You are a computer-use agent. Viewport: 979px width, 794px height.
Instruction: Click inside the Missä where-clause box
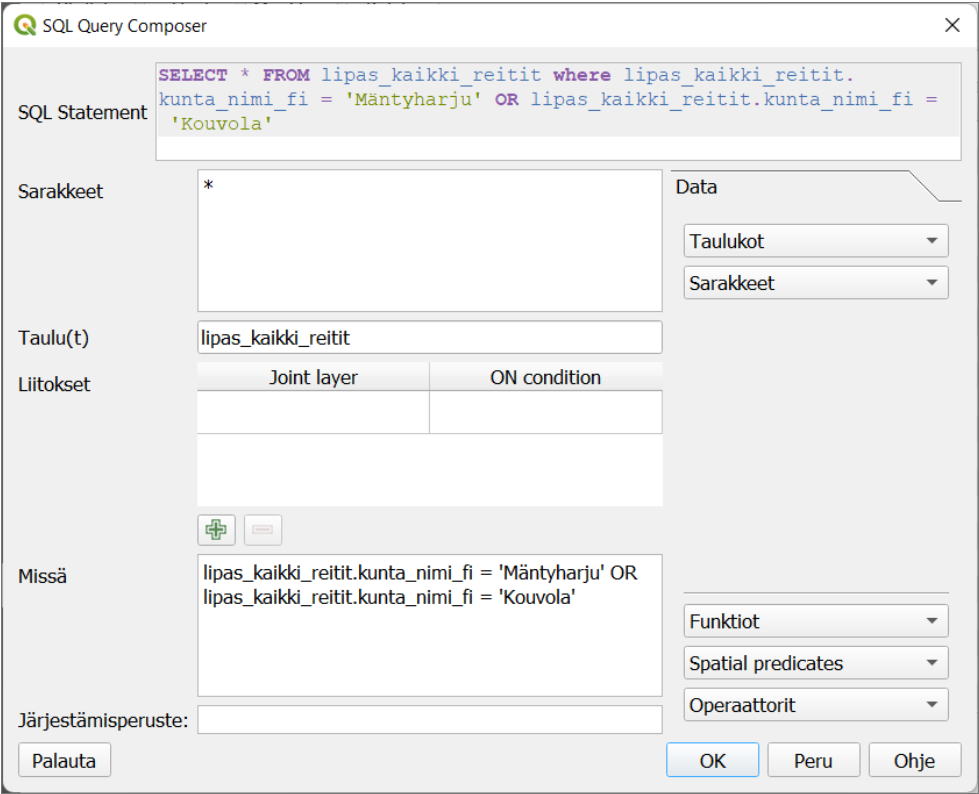tap(430, 625)
